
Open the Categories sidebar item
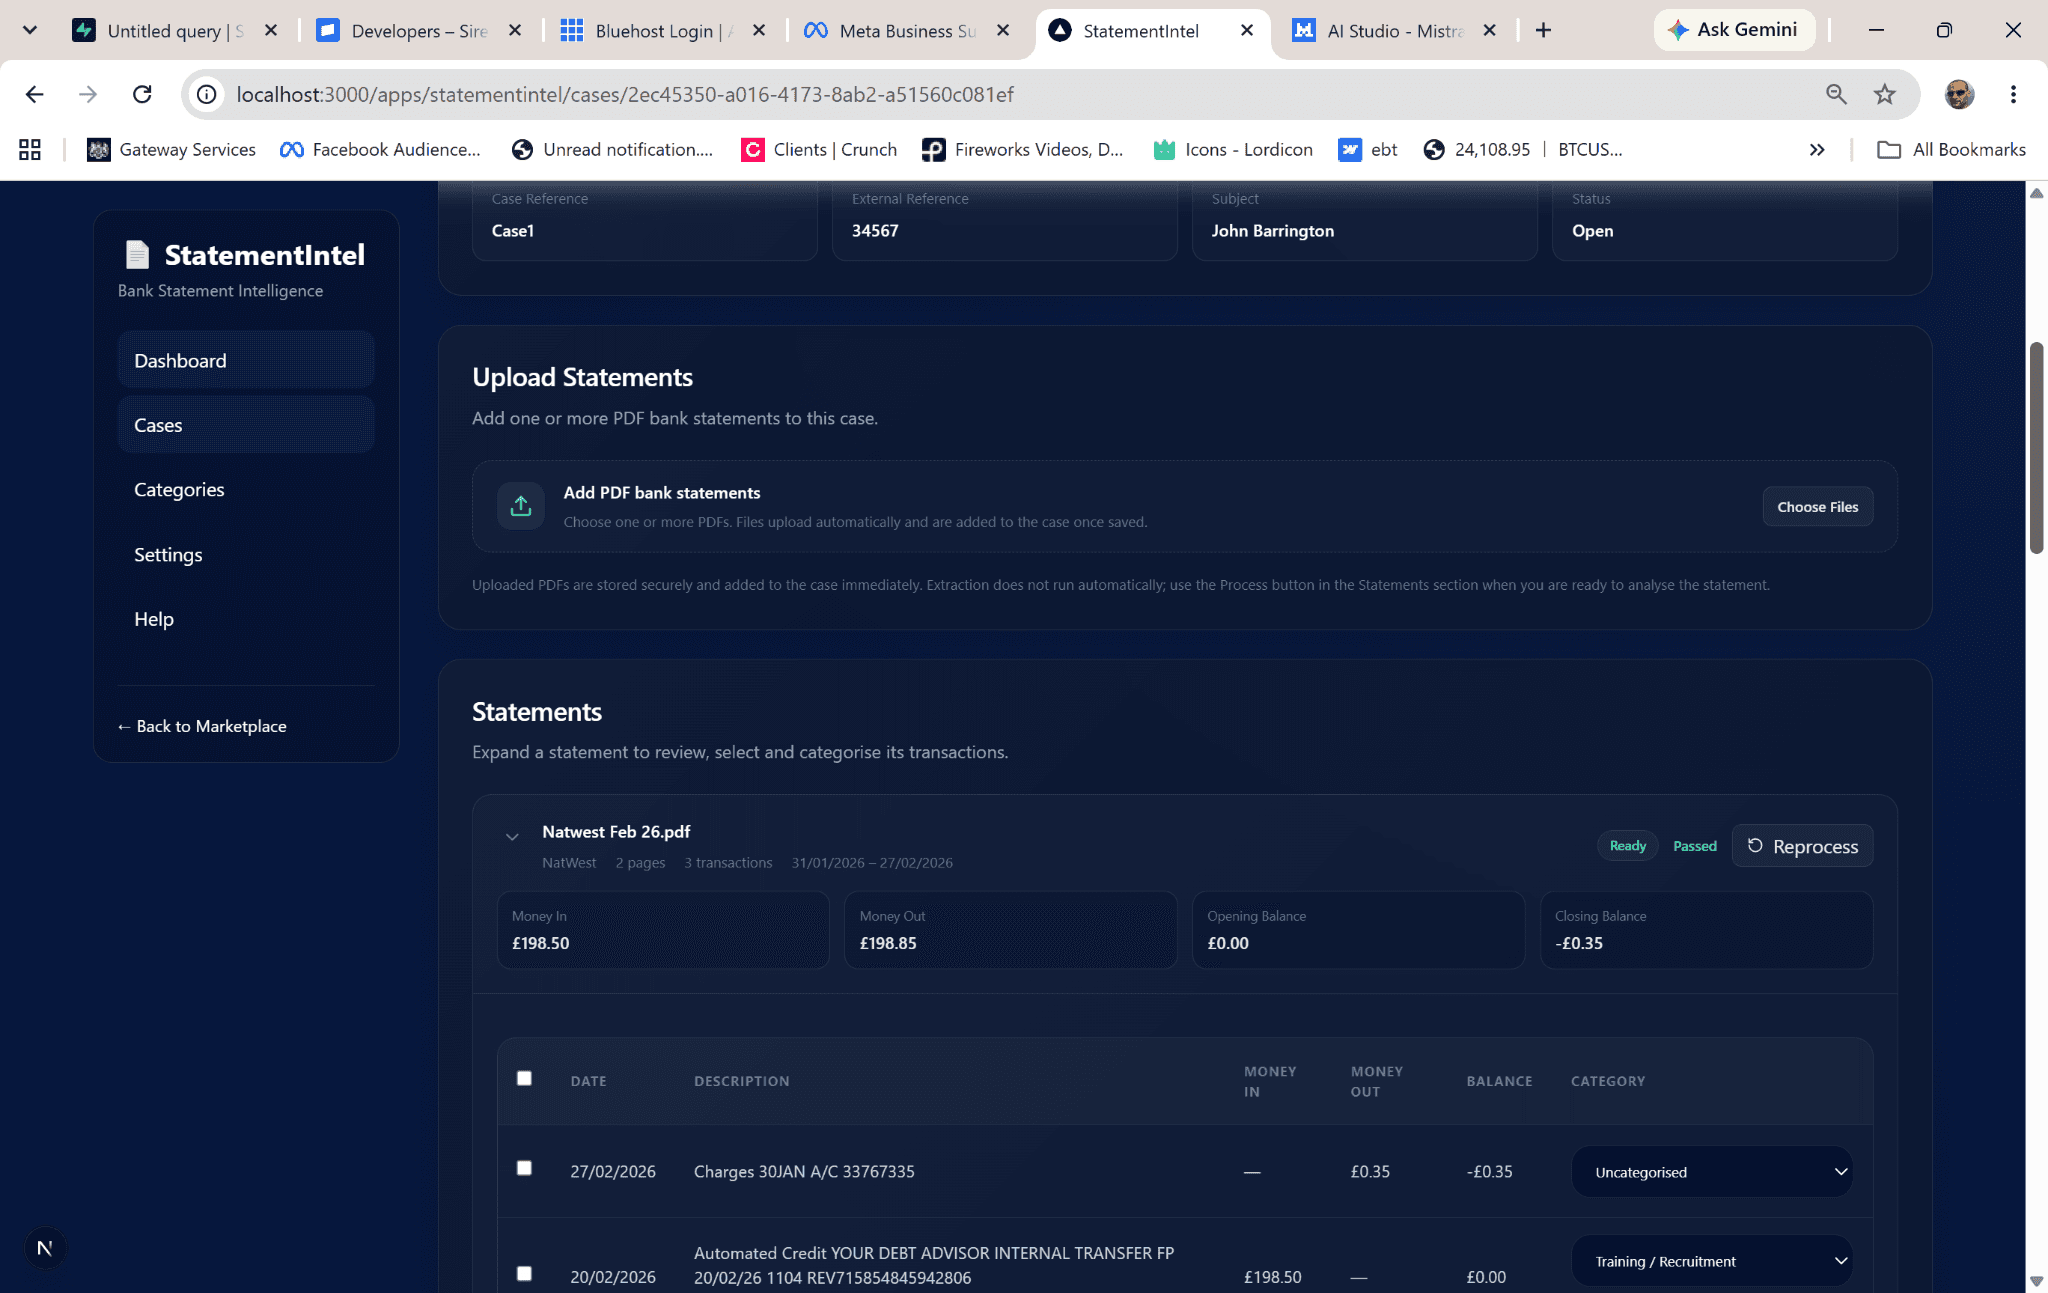(x=246, y=490)
